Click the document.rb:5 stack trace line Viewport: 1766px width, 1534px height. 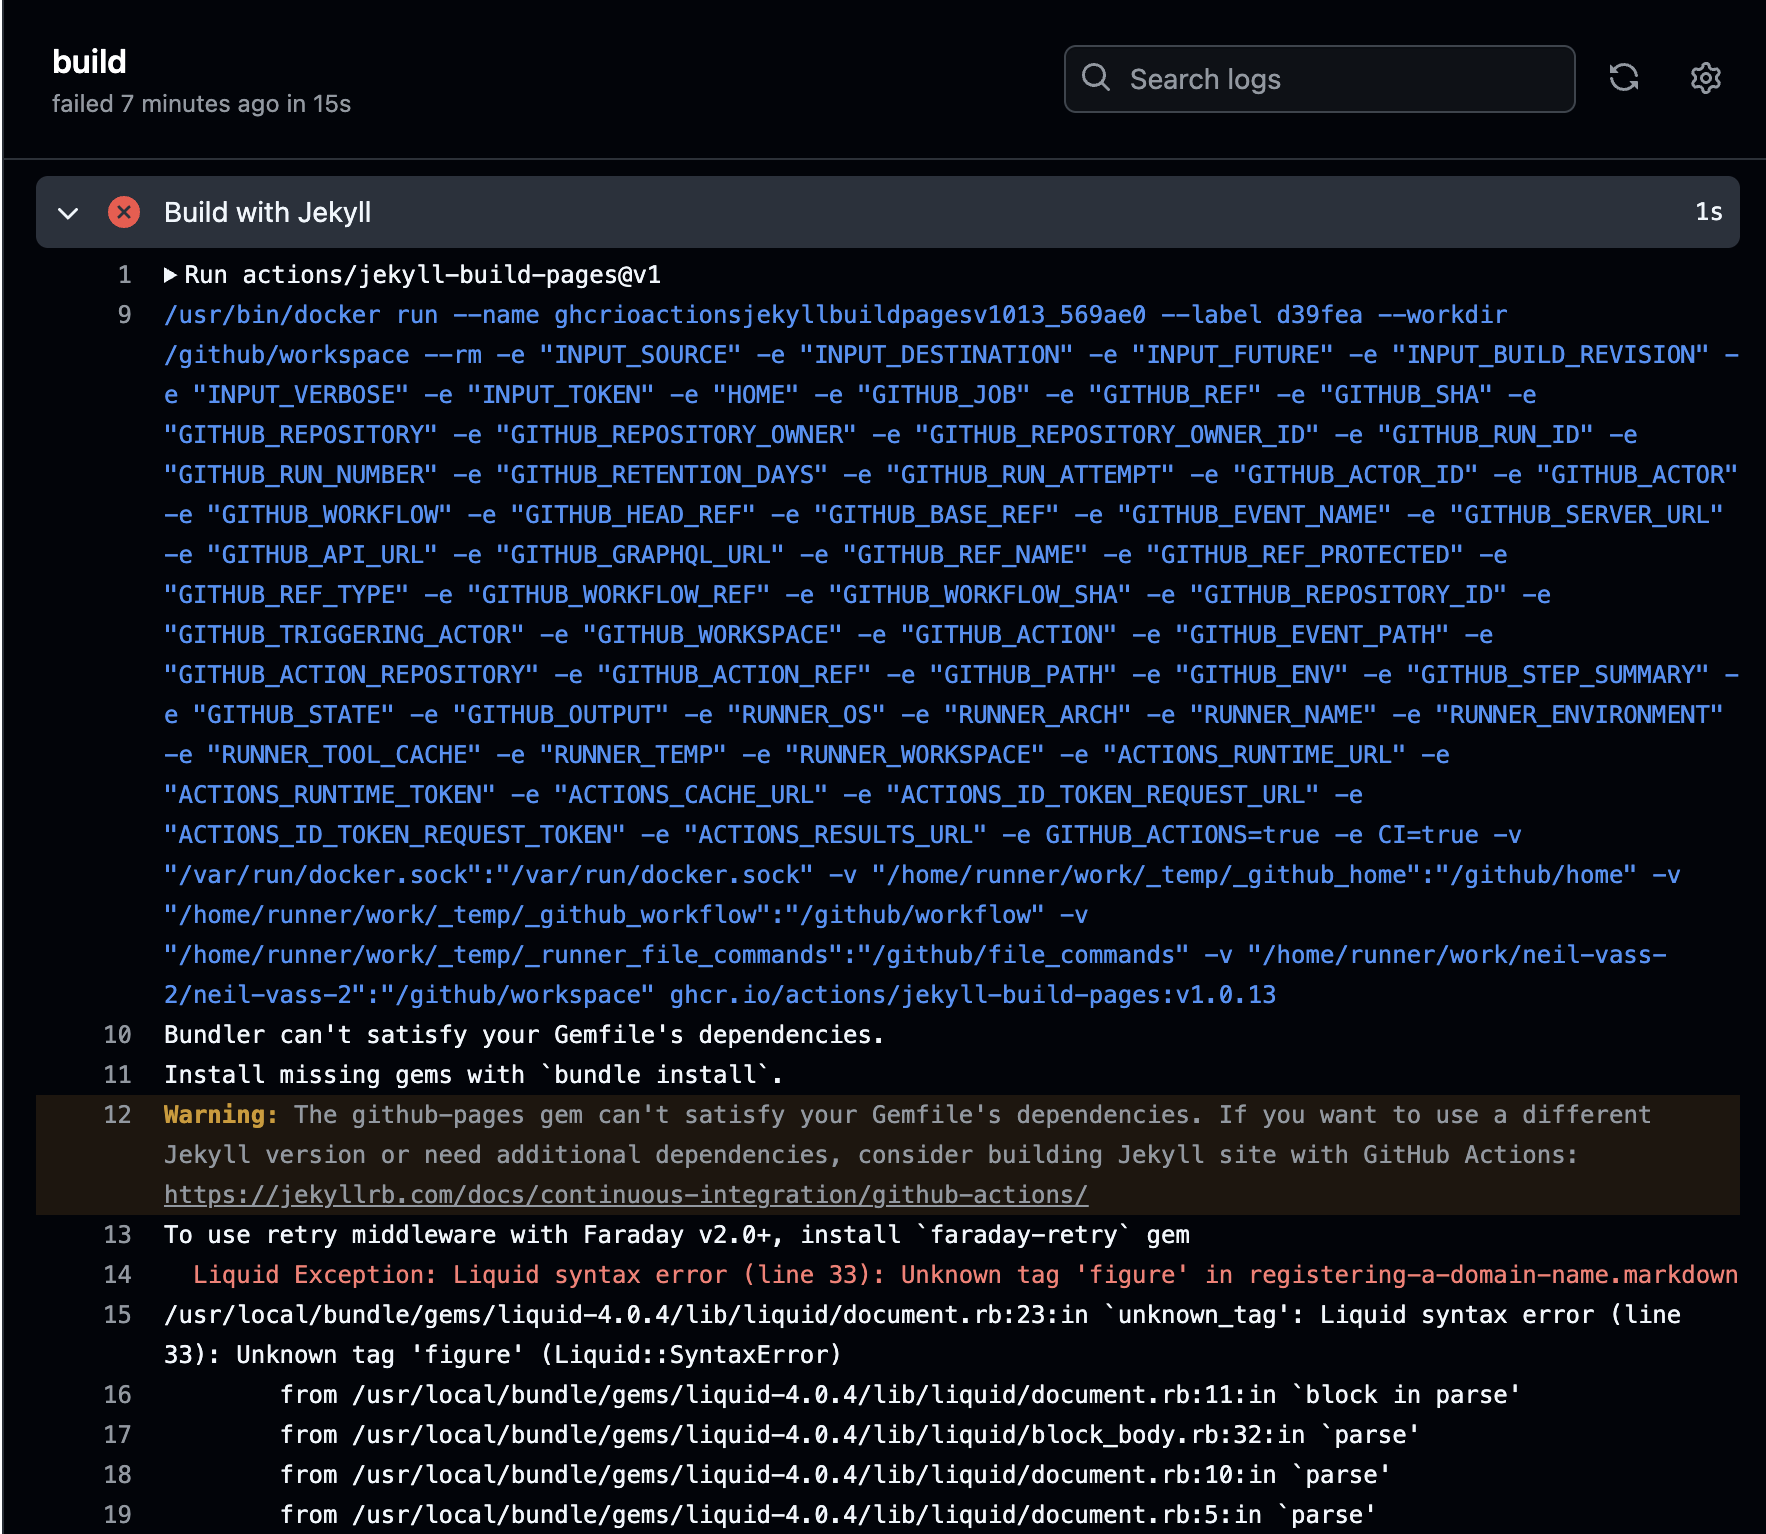[828, 1515]
